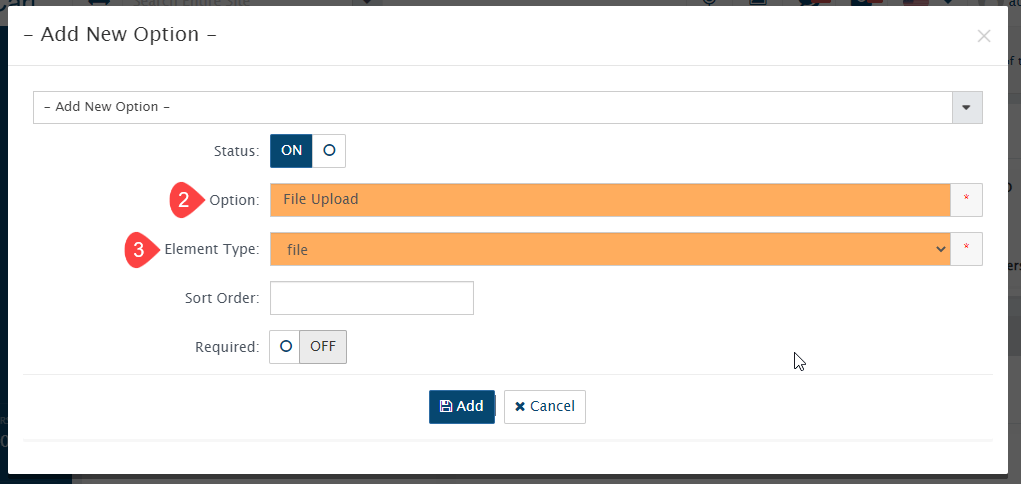Click the red asterisk beside Option field

tap(966, 200)
